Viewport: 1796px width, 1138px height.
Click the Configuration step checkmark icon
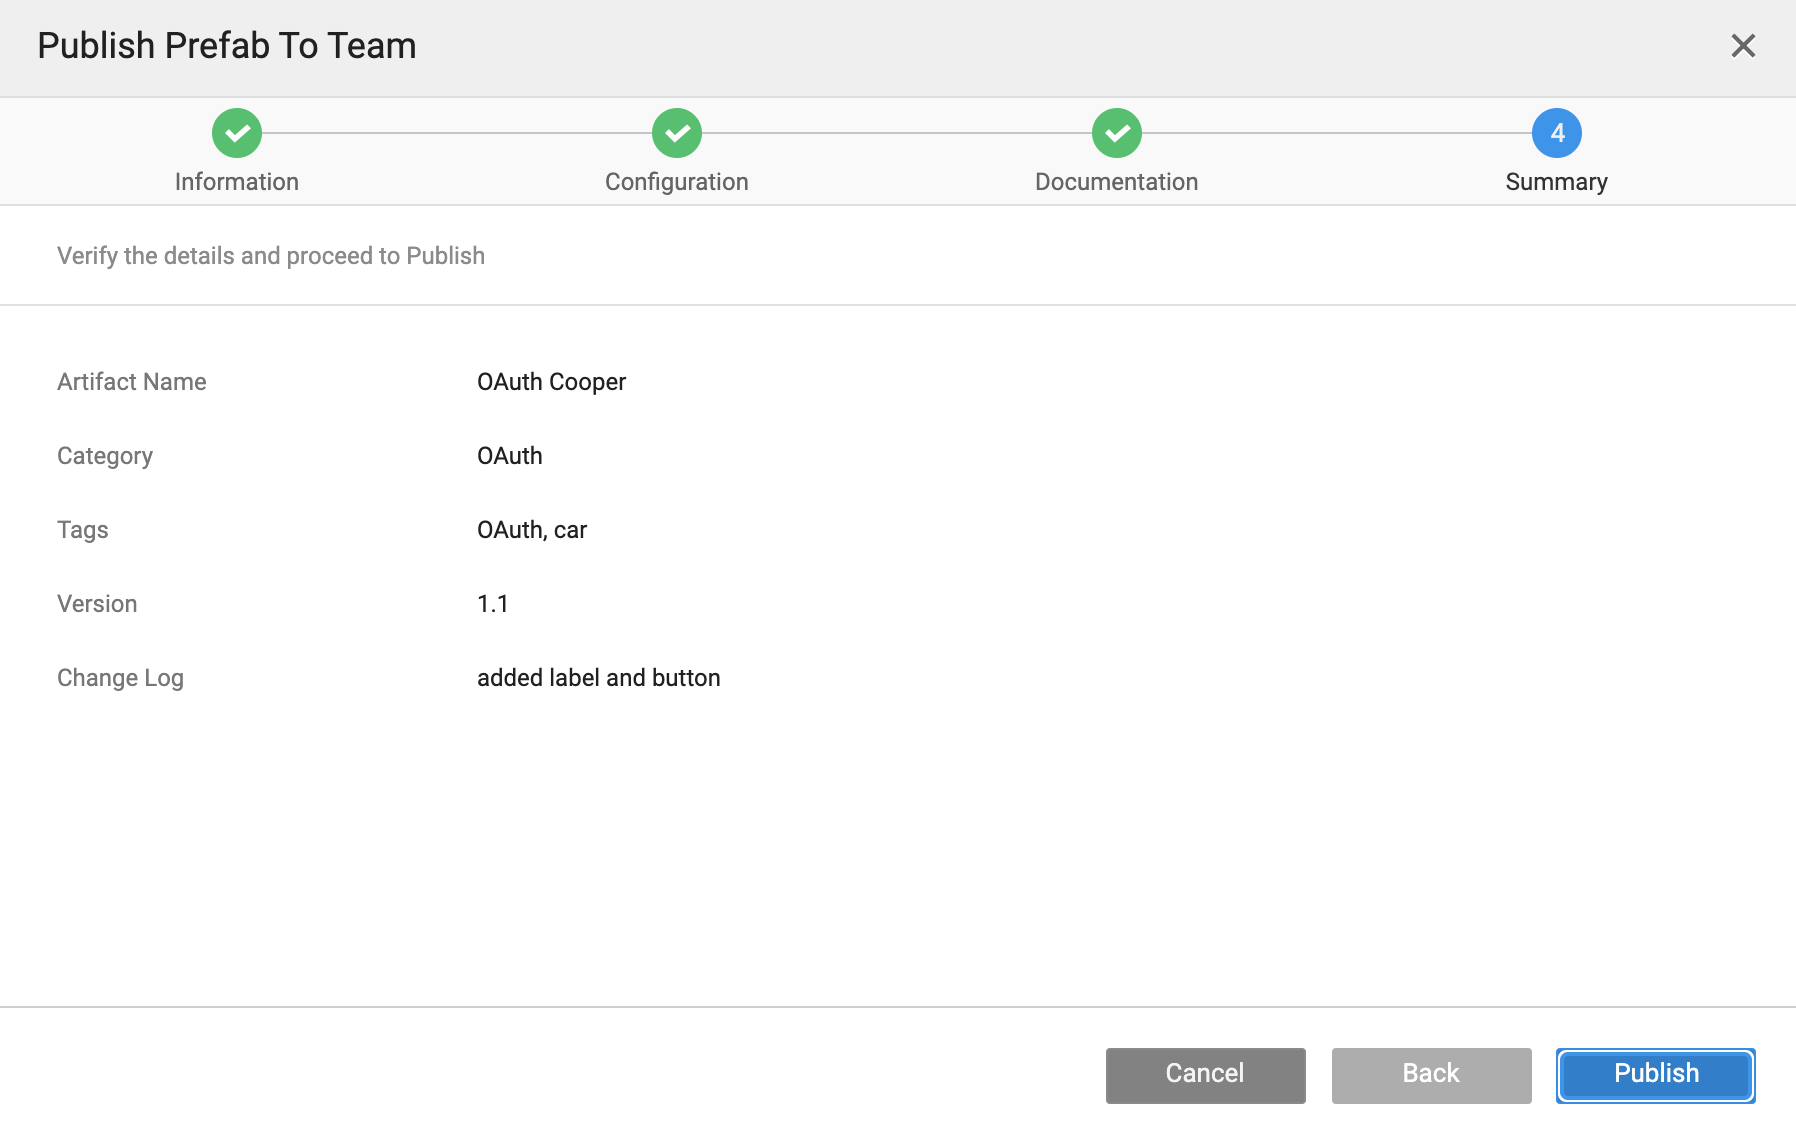pyautogui.click(x=677, y=133)
